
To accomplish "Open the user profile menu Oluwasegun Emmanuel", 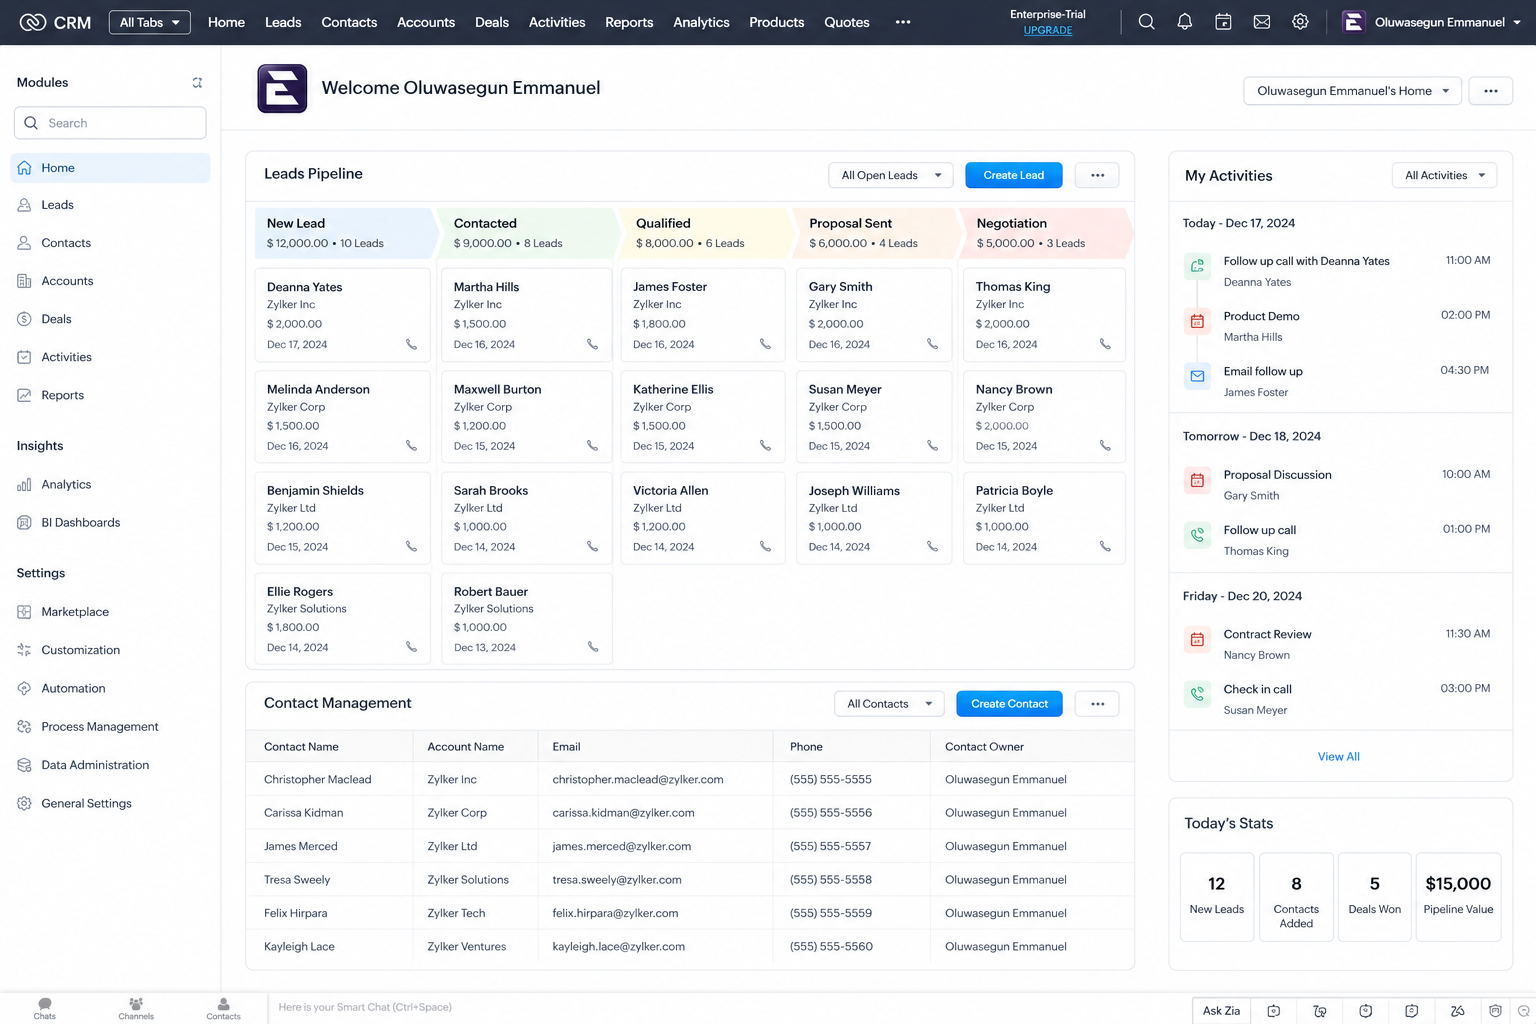I will coord(1431,22).
